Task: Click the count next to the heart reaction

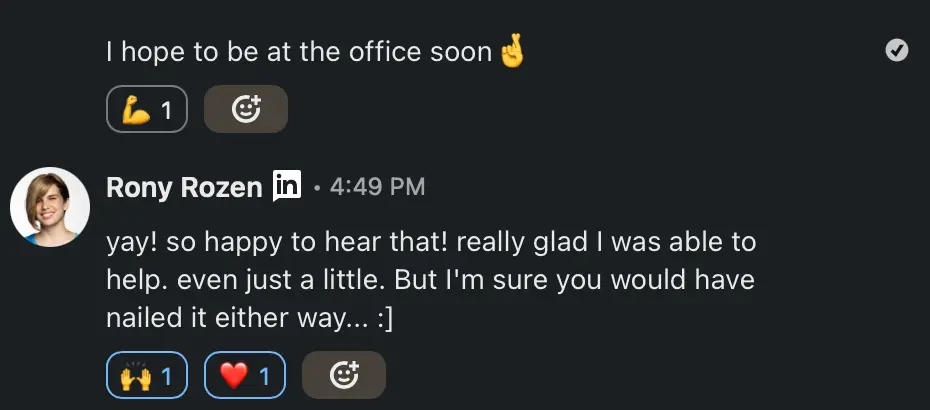Action: (x=265, y=377)
